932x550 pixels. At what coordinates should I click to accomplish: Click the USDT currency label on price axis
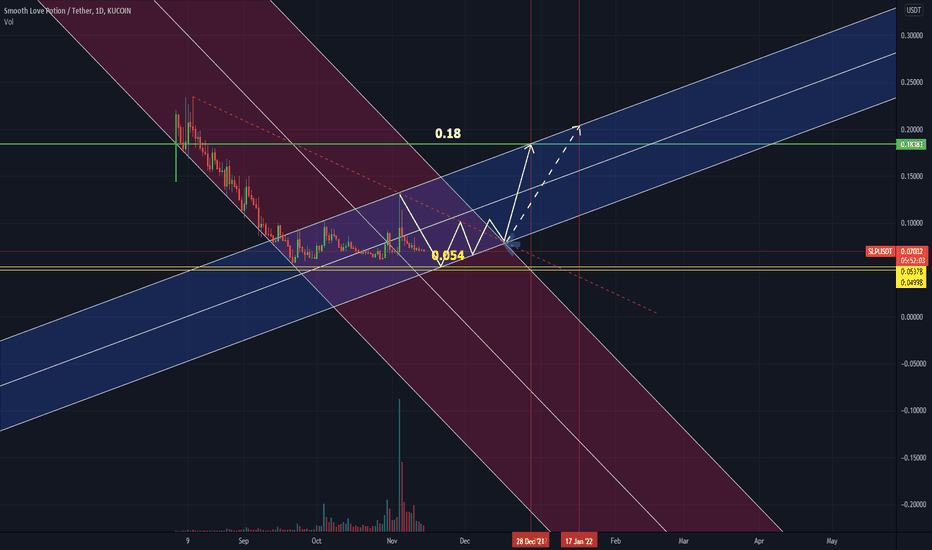pos(914,10)
